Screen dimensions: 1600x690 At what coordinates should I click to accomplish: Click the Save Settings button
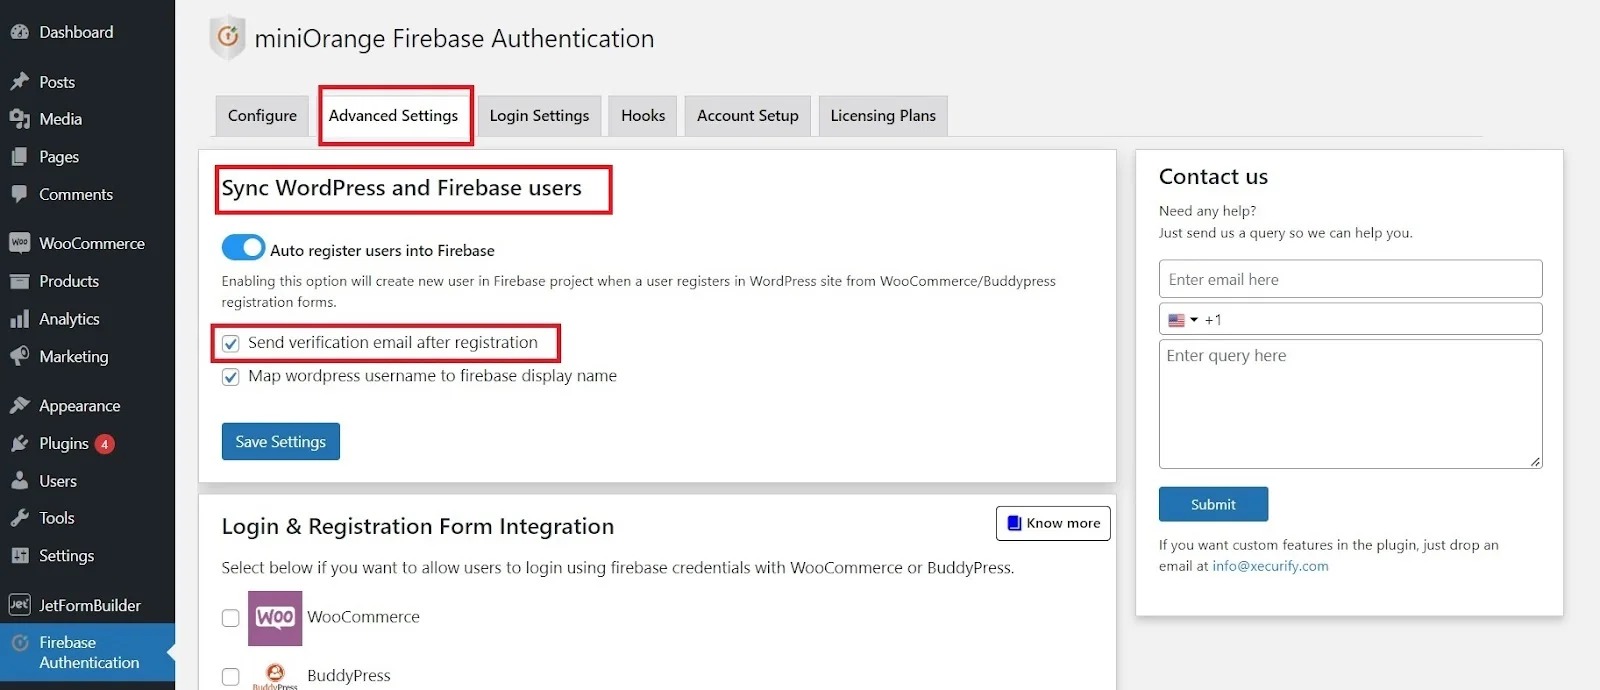tap(281, 441)
